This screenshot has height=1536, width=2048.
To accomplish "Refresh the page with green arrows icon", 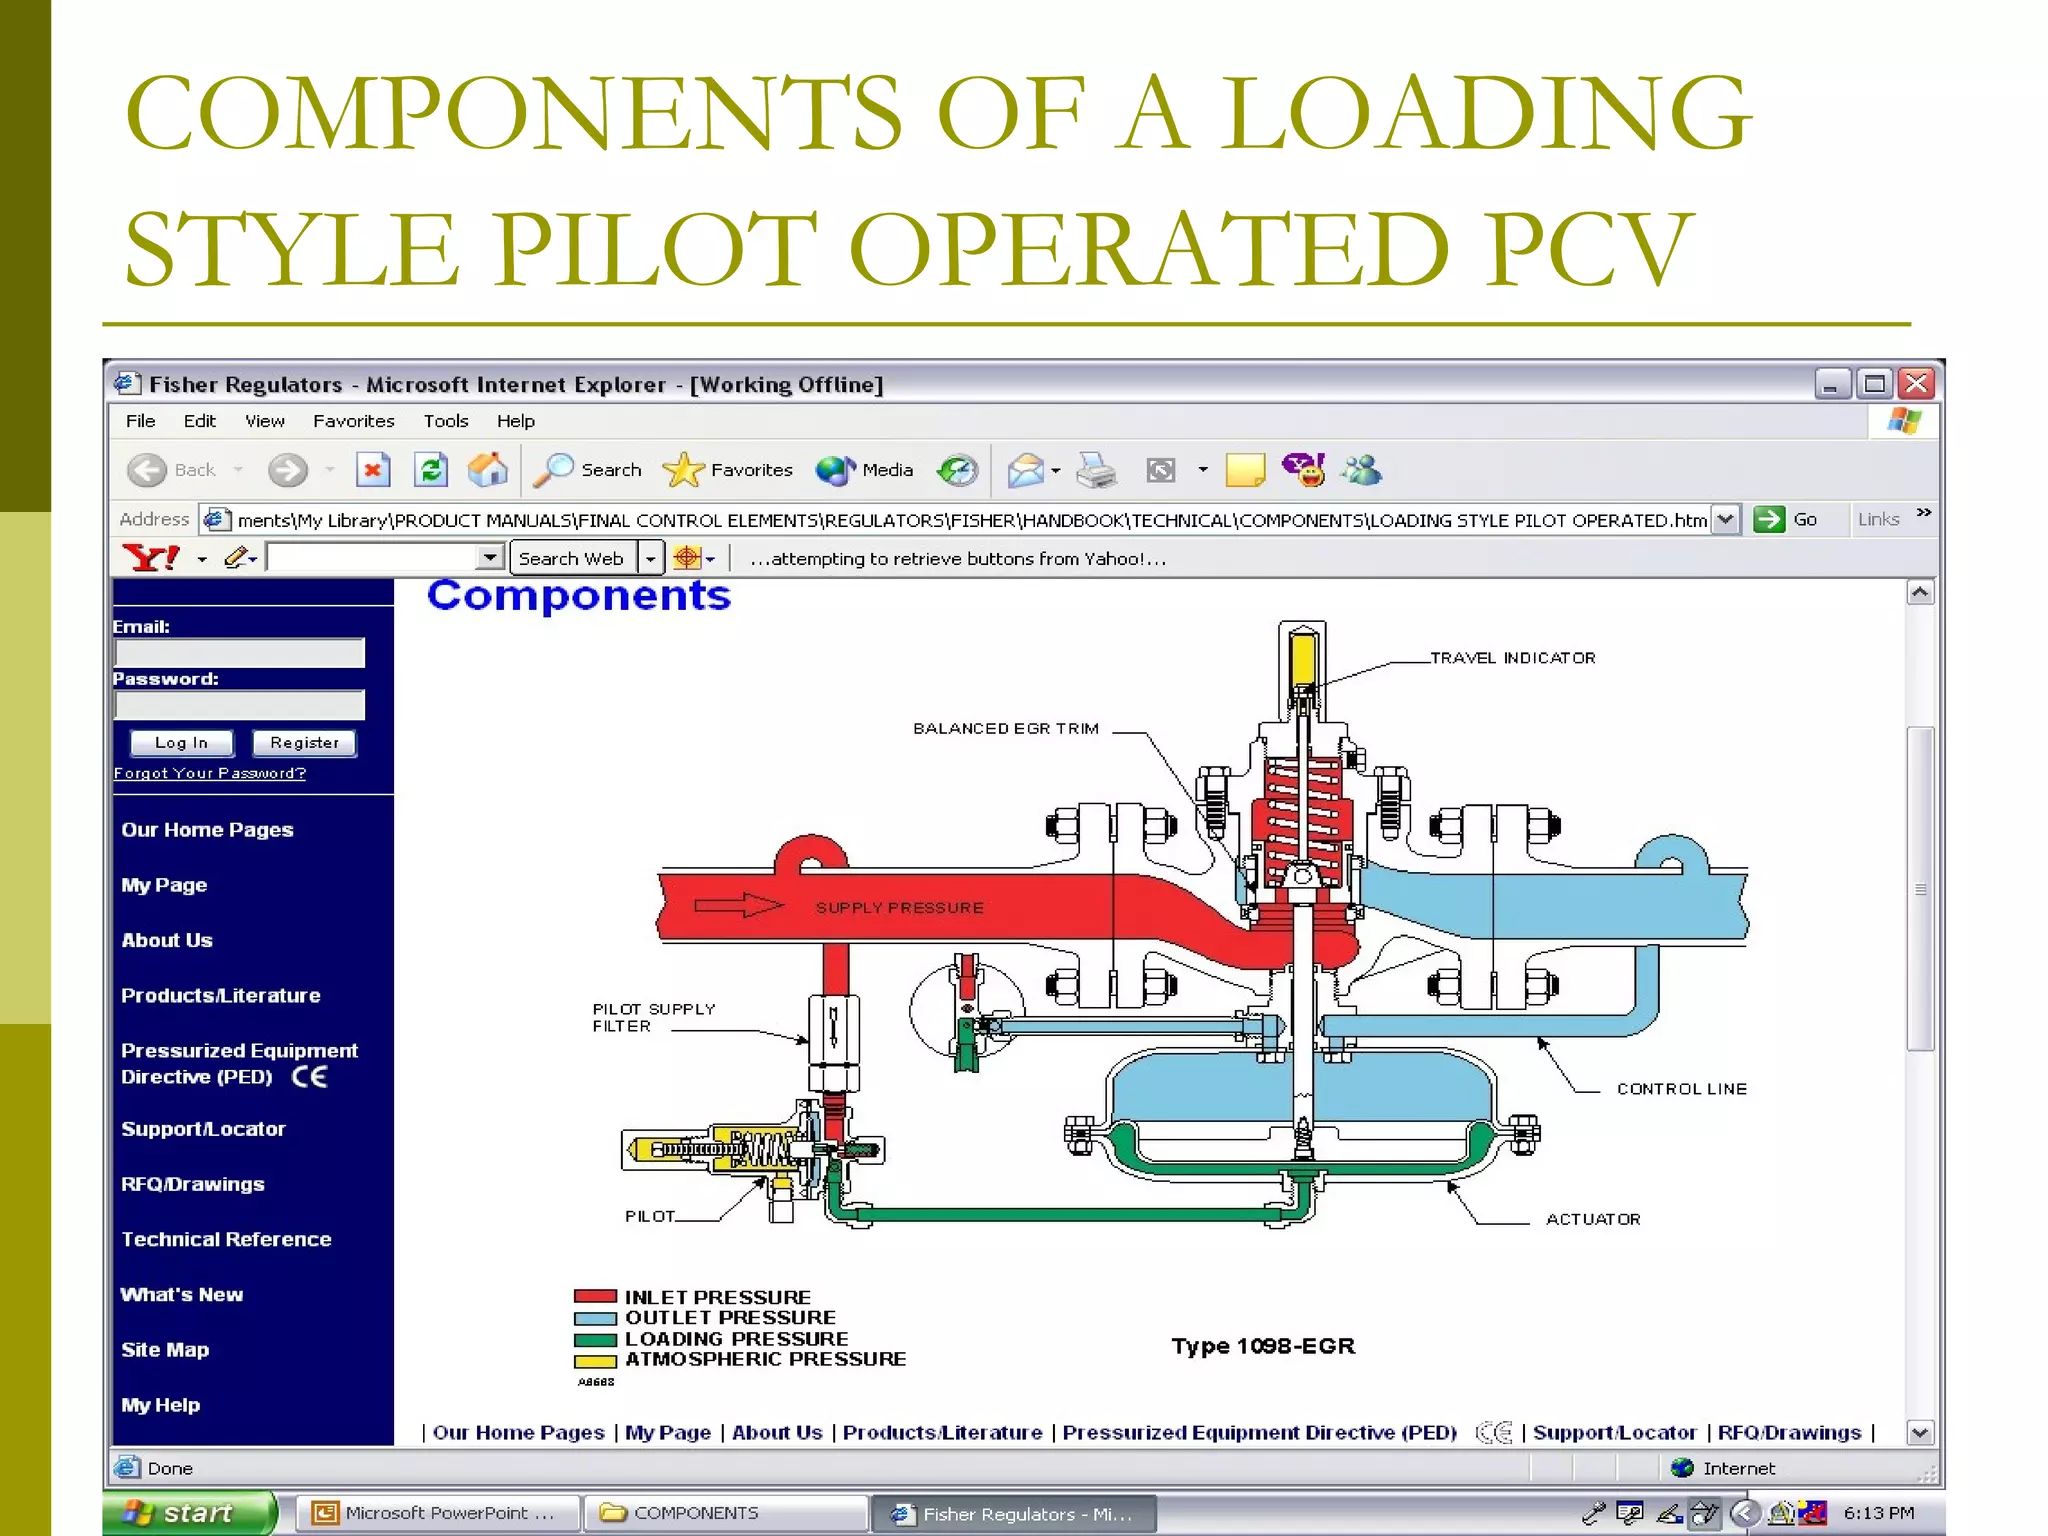I will click(431, 470).
